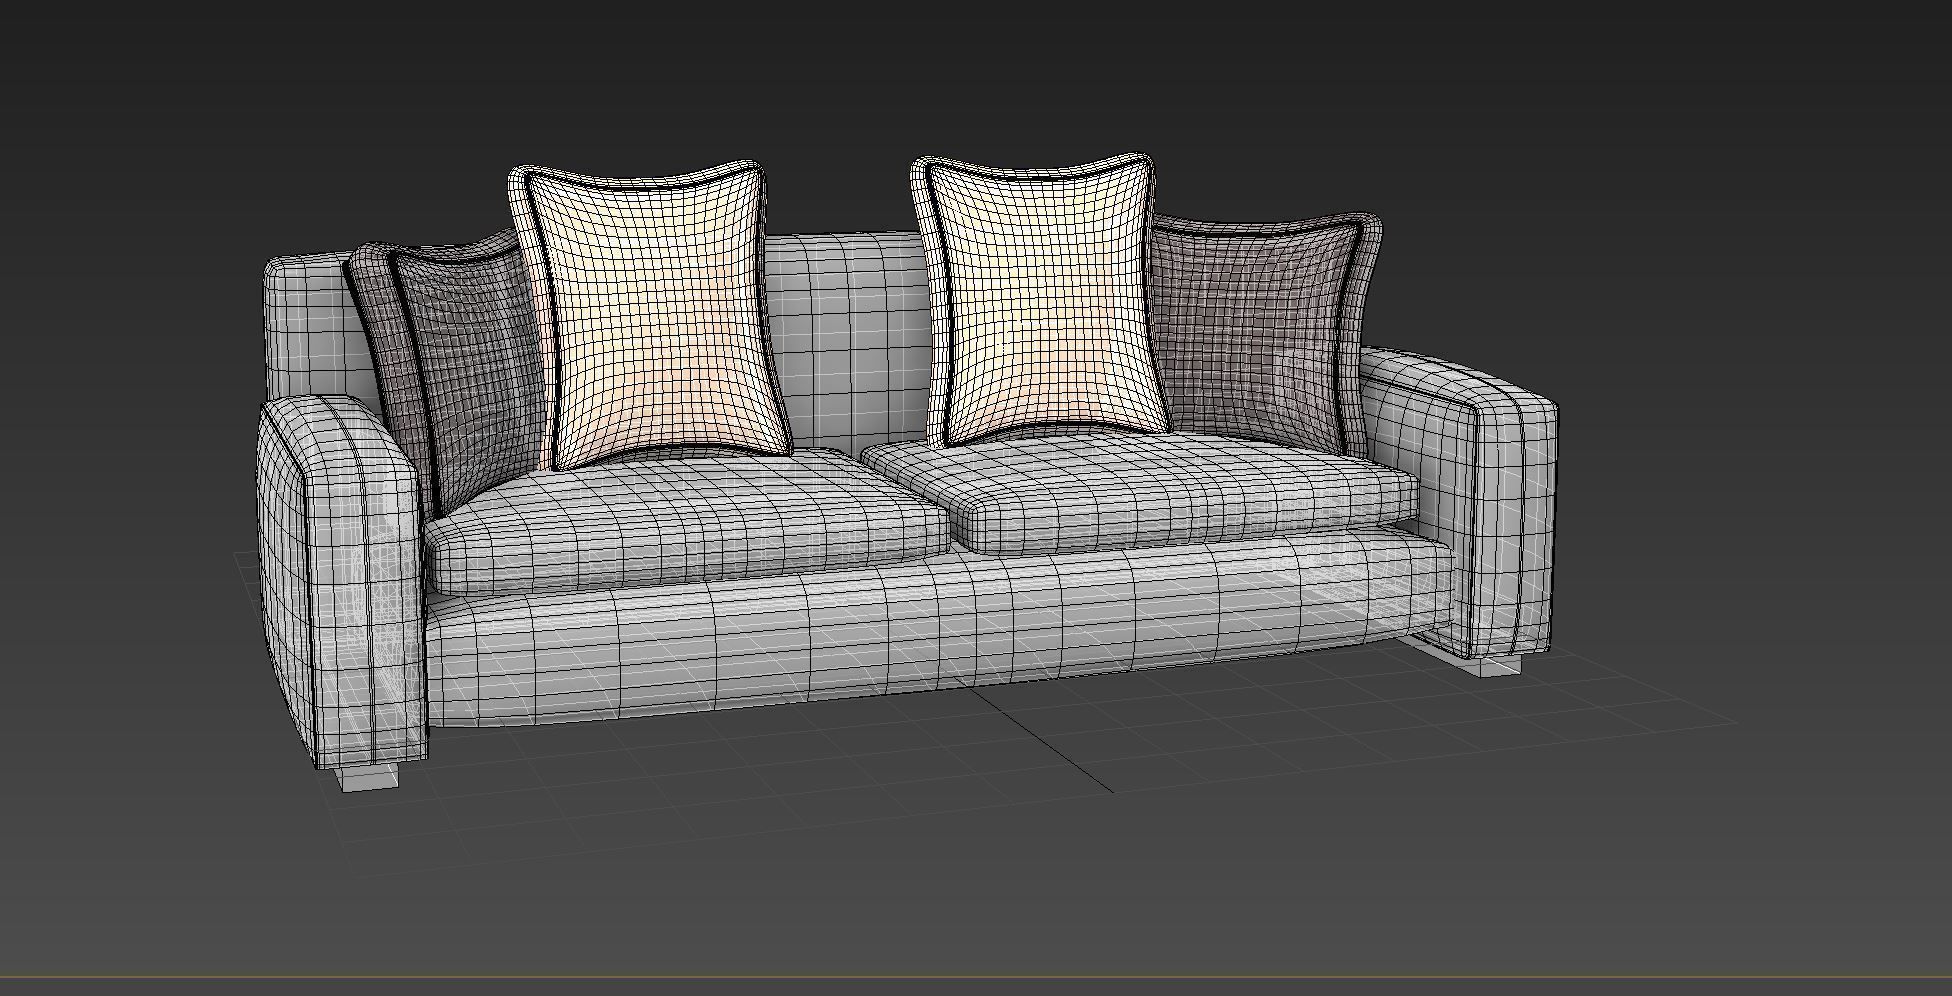
Task: Select the far-right dark throw pillow
Action: 1265,330
